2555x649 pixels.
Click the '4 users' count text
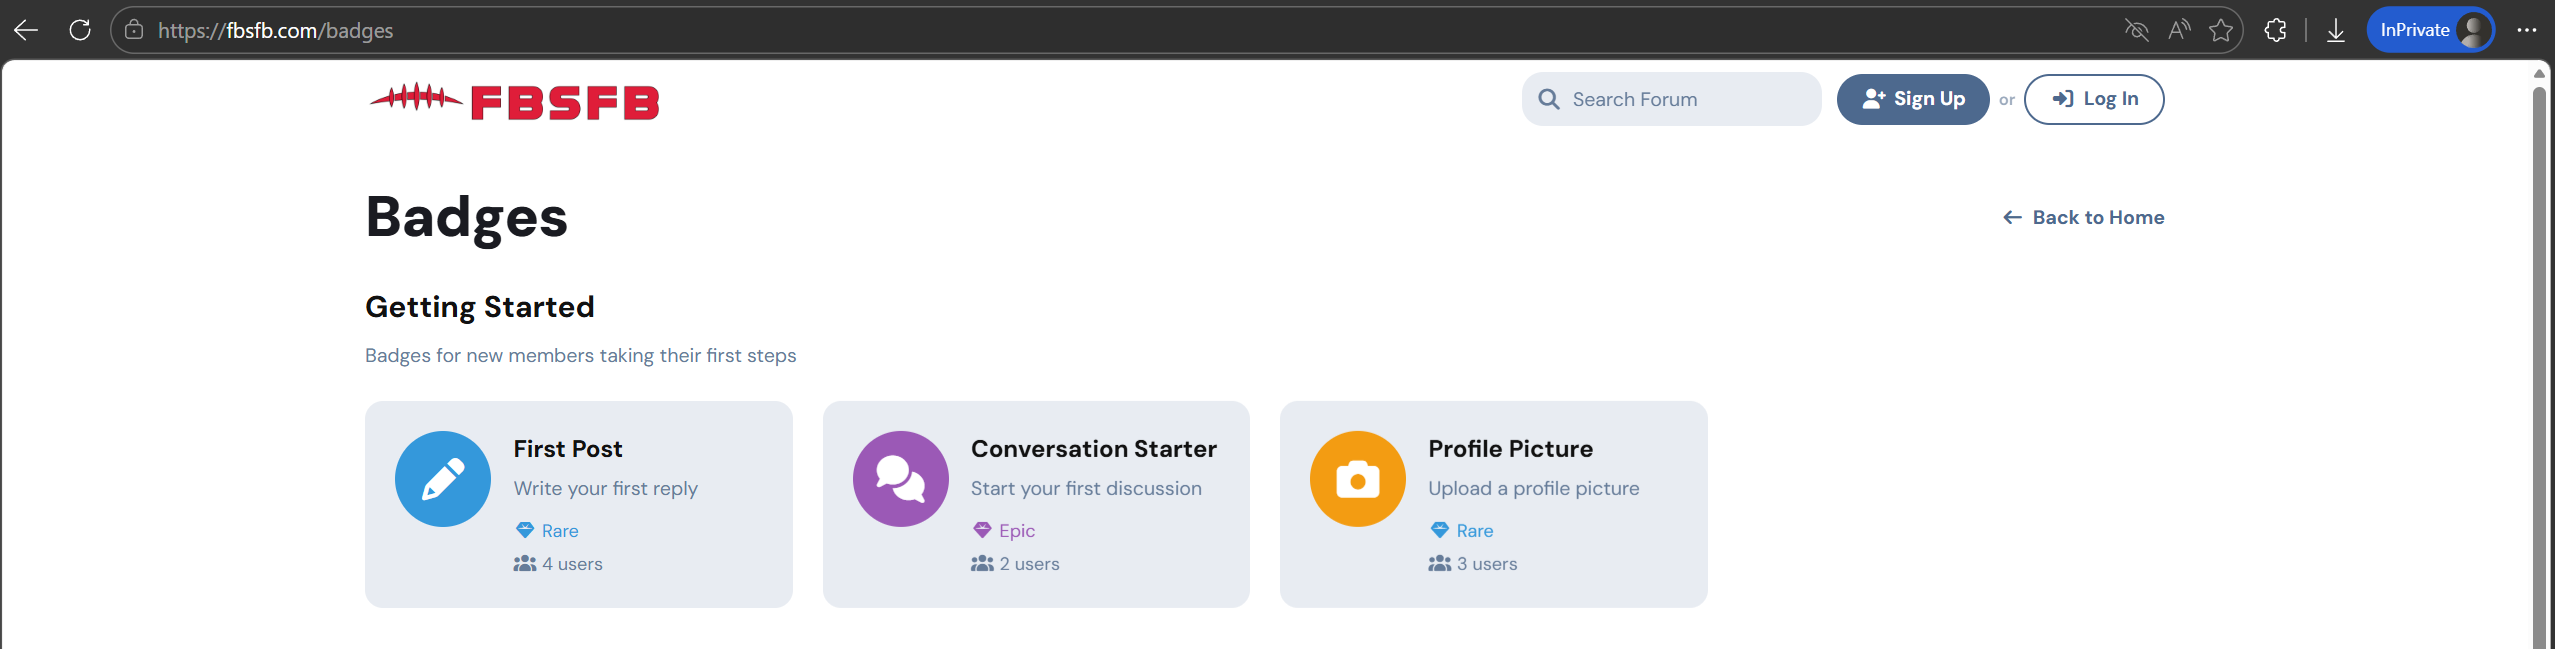(572, 564)
